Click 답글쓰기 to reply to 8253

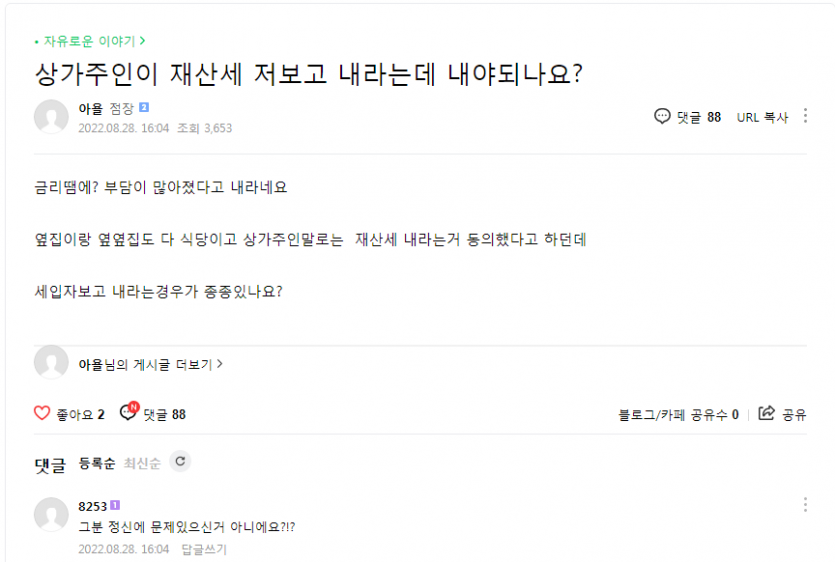pyautogui.click(x=204, y=549)
